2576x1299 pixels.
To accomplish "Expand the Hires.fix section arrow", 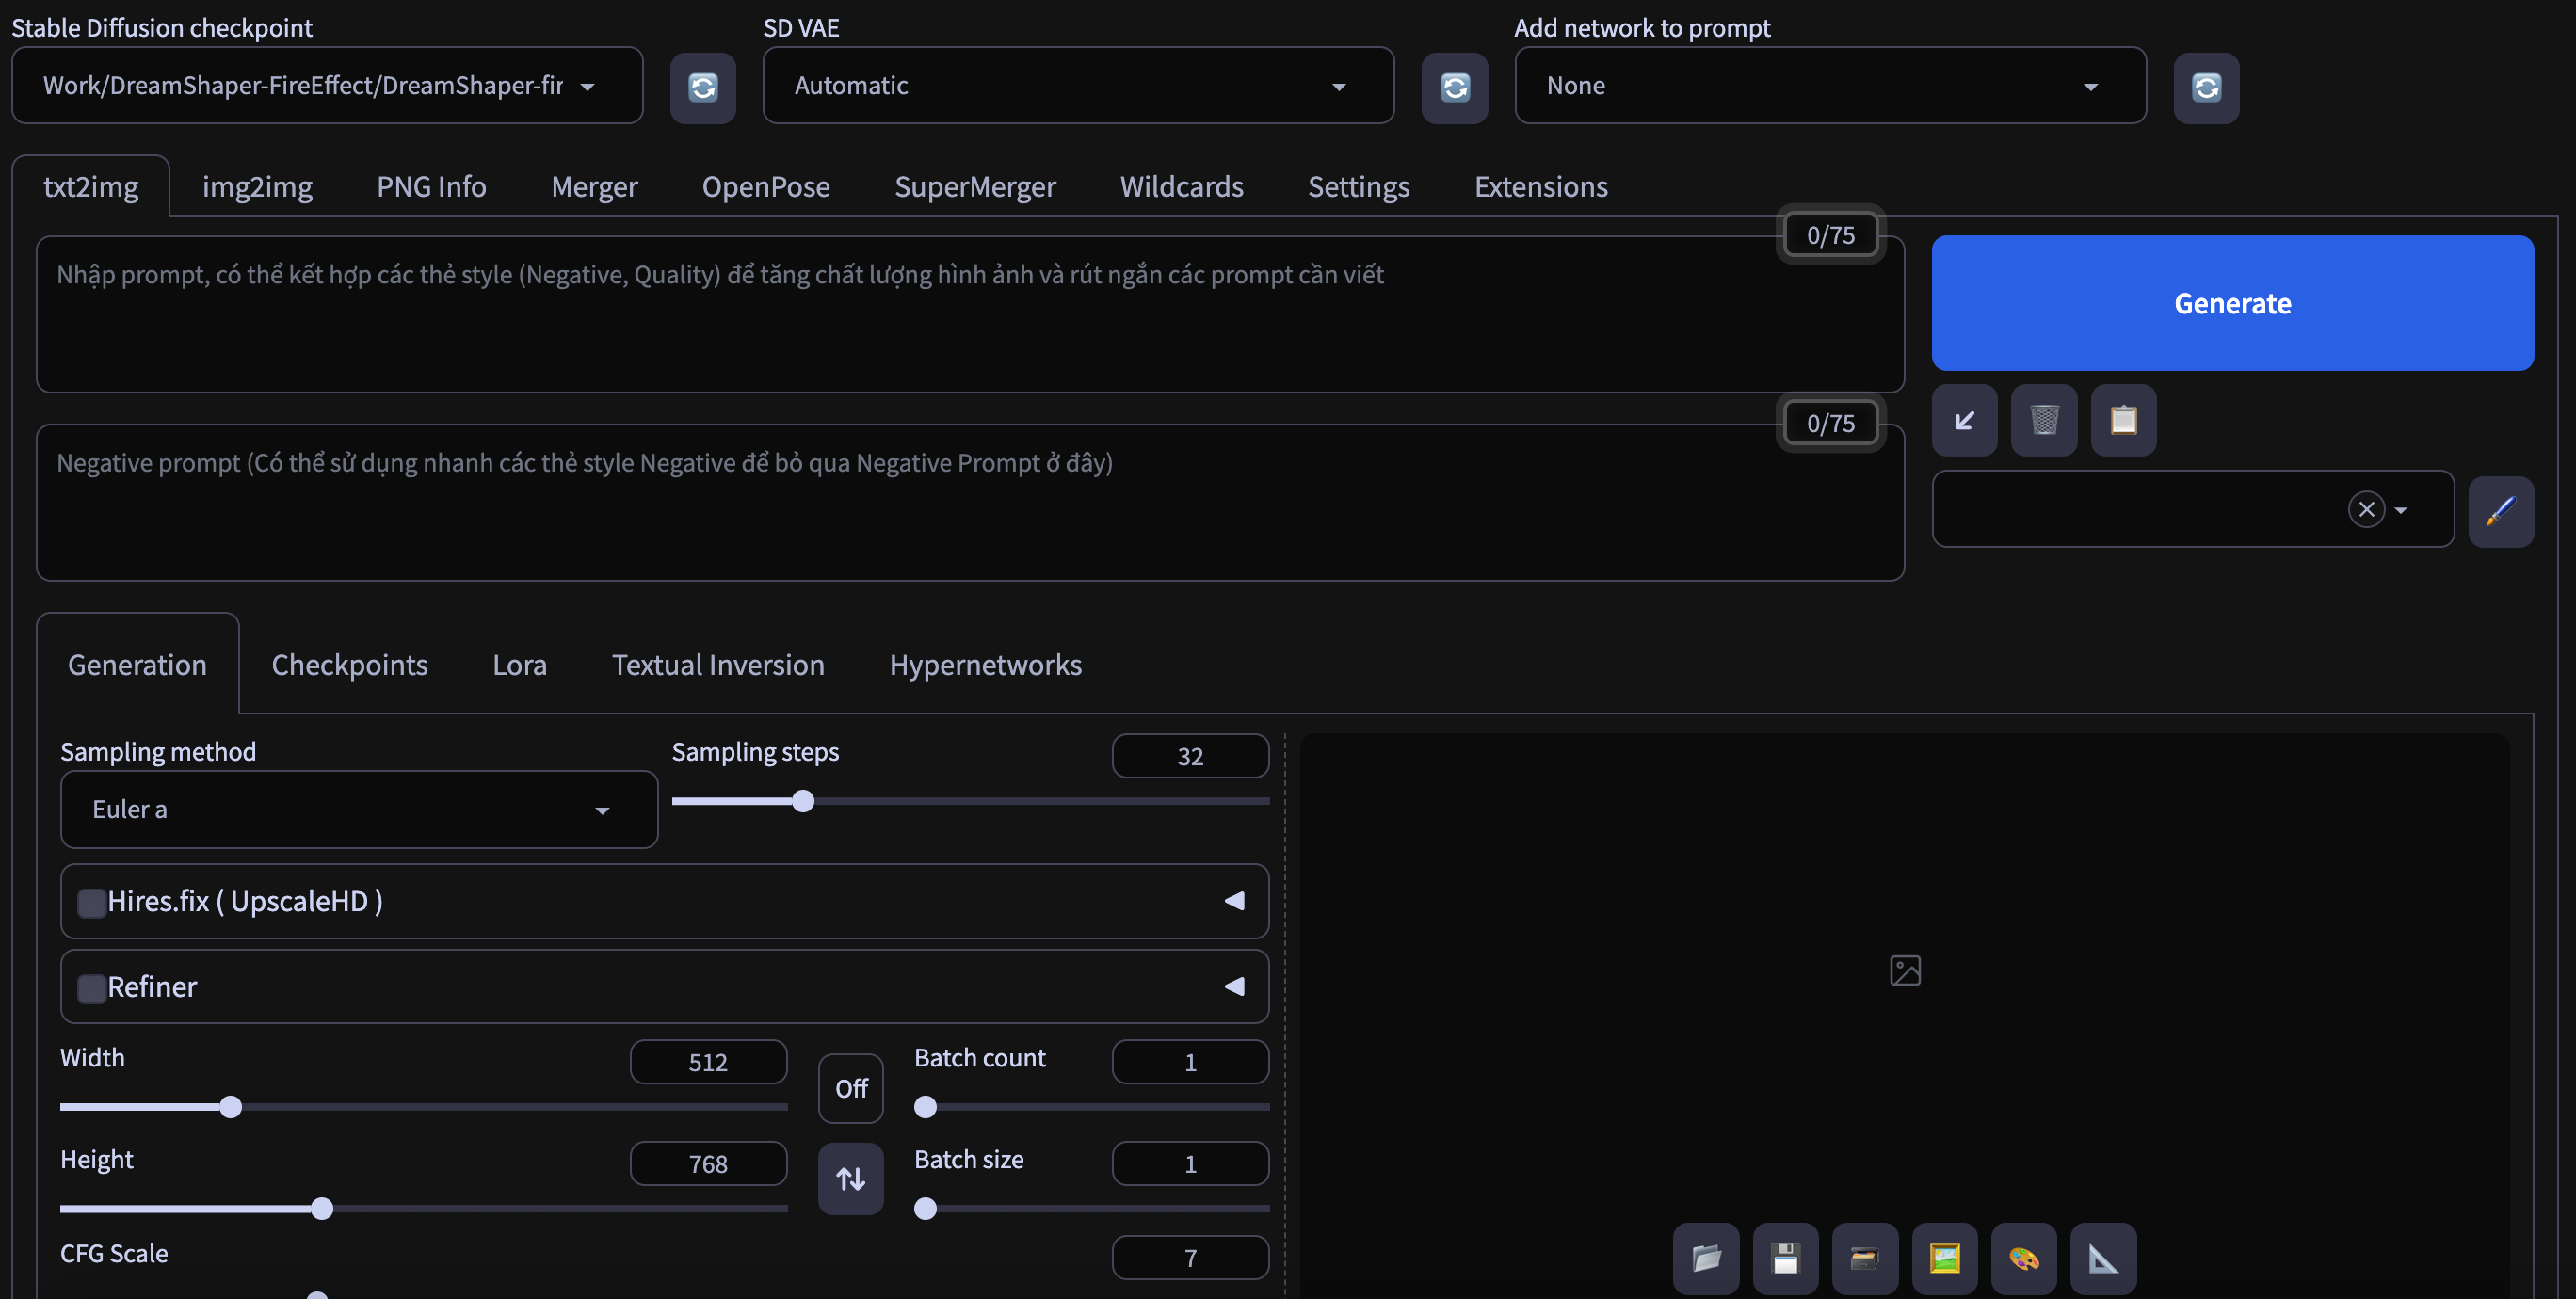I will tap(1234, 901).
